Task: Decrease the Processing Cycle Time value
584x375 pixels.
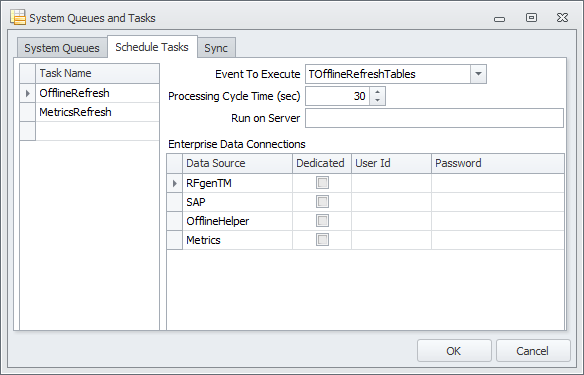Action: click(378, 101)
